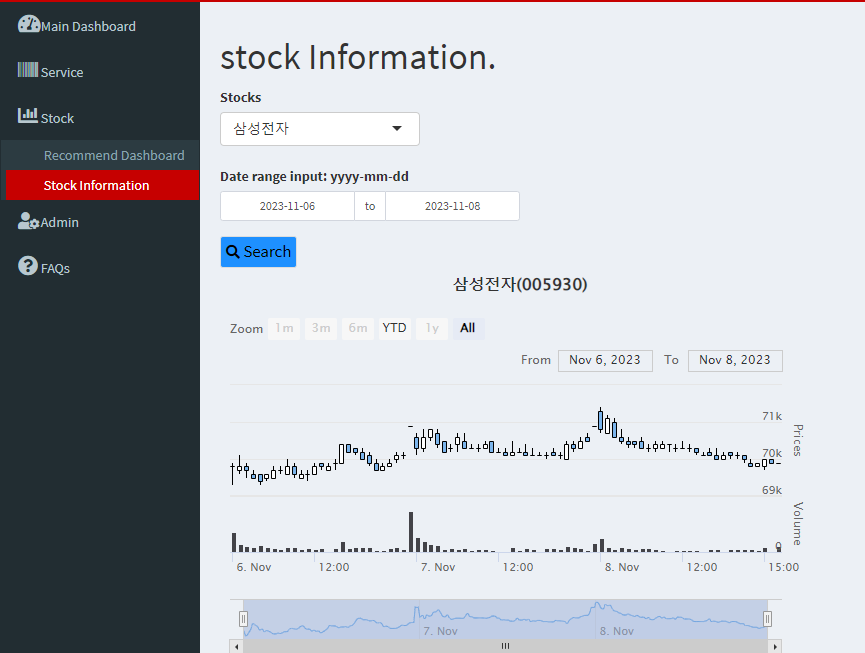The height and width of the screenshot is (653, 865).
Task: Click the tallest volume bar near 7. Nov
Action: pos(411,532)
